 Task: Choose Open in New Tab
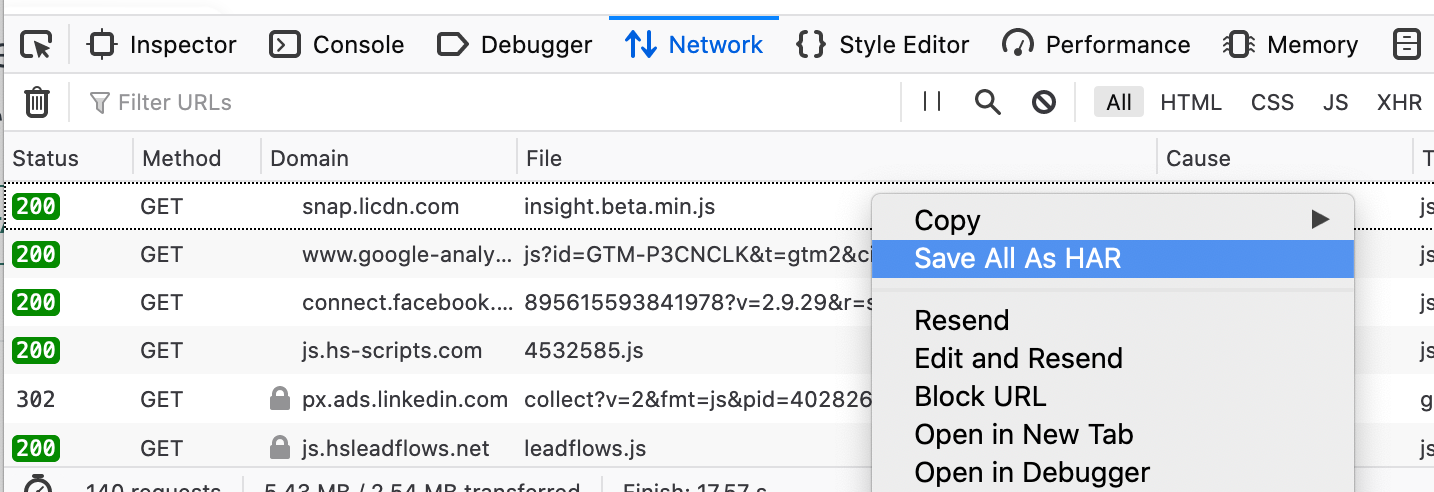point(1113,434)
